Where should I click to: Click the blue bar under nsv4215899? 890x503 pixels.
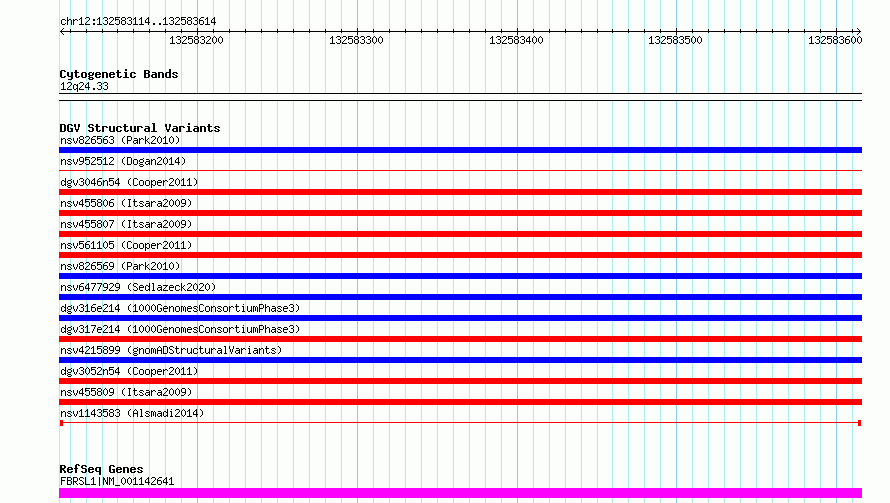[x=460, y=360]
